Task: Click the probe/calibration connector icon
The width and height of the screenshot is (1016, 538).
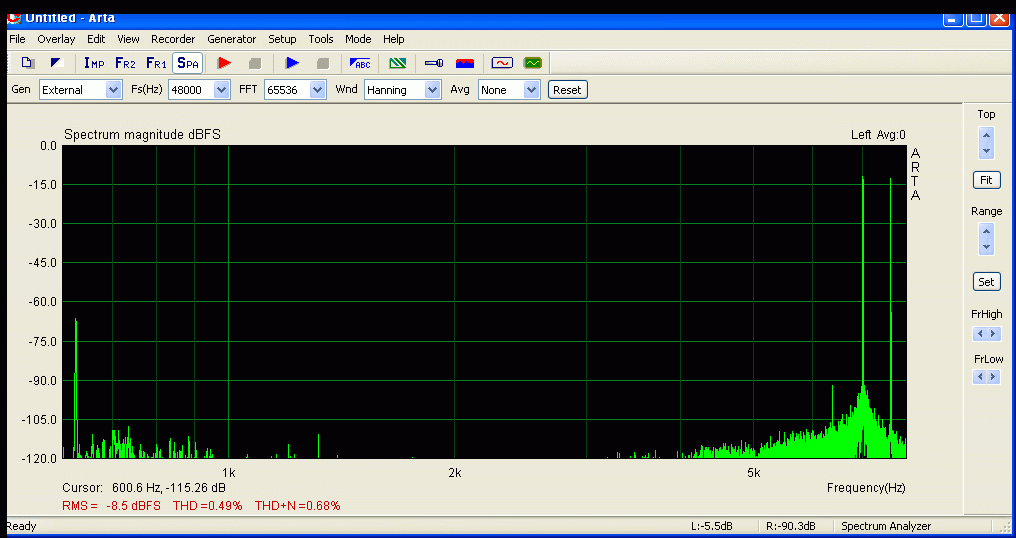Action: (x=434, y=63)
